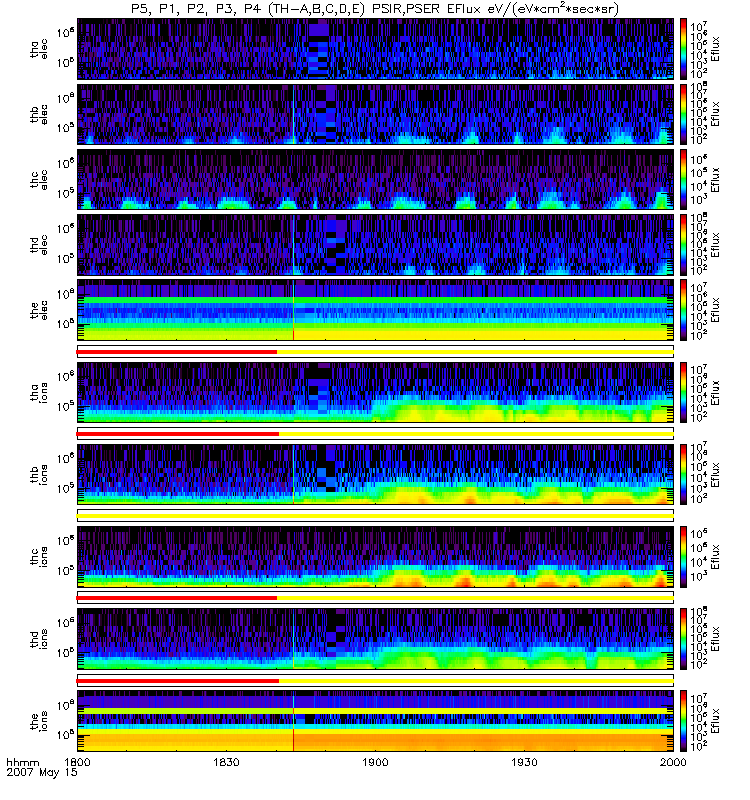Click the color bar beside the elec panel
750x800 pixels.
pyautogui.click(x=683, y=310)
